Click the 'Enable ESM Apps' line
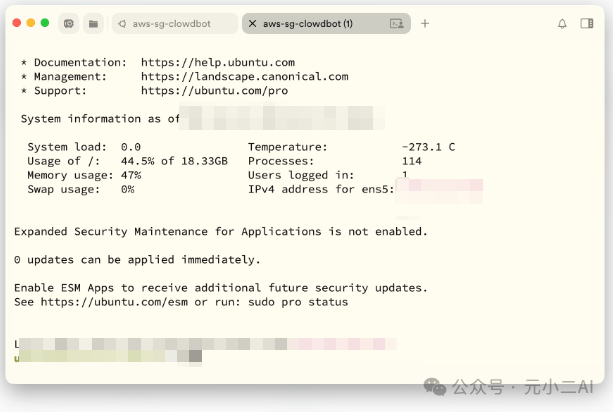 pyautogui.click(x=221, y=288)
